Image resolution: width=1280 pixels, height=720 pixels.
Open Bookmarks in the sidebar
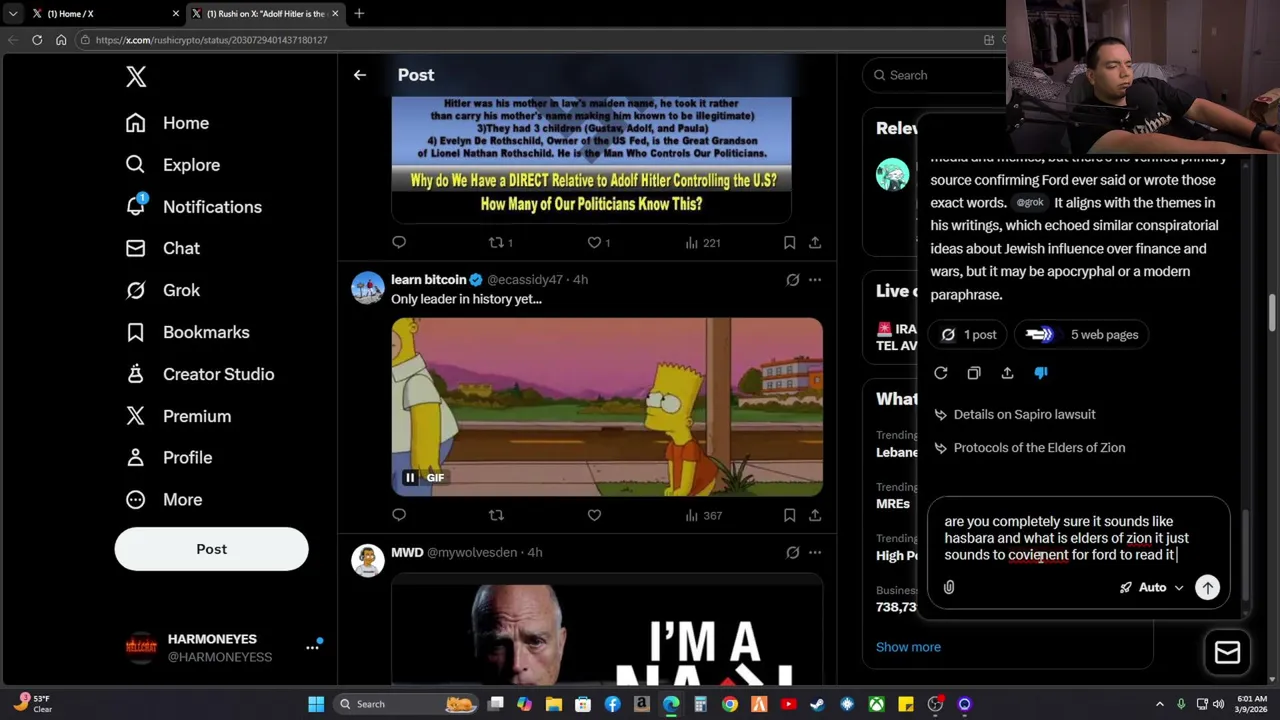pos(186,332)
